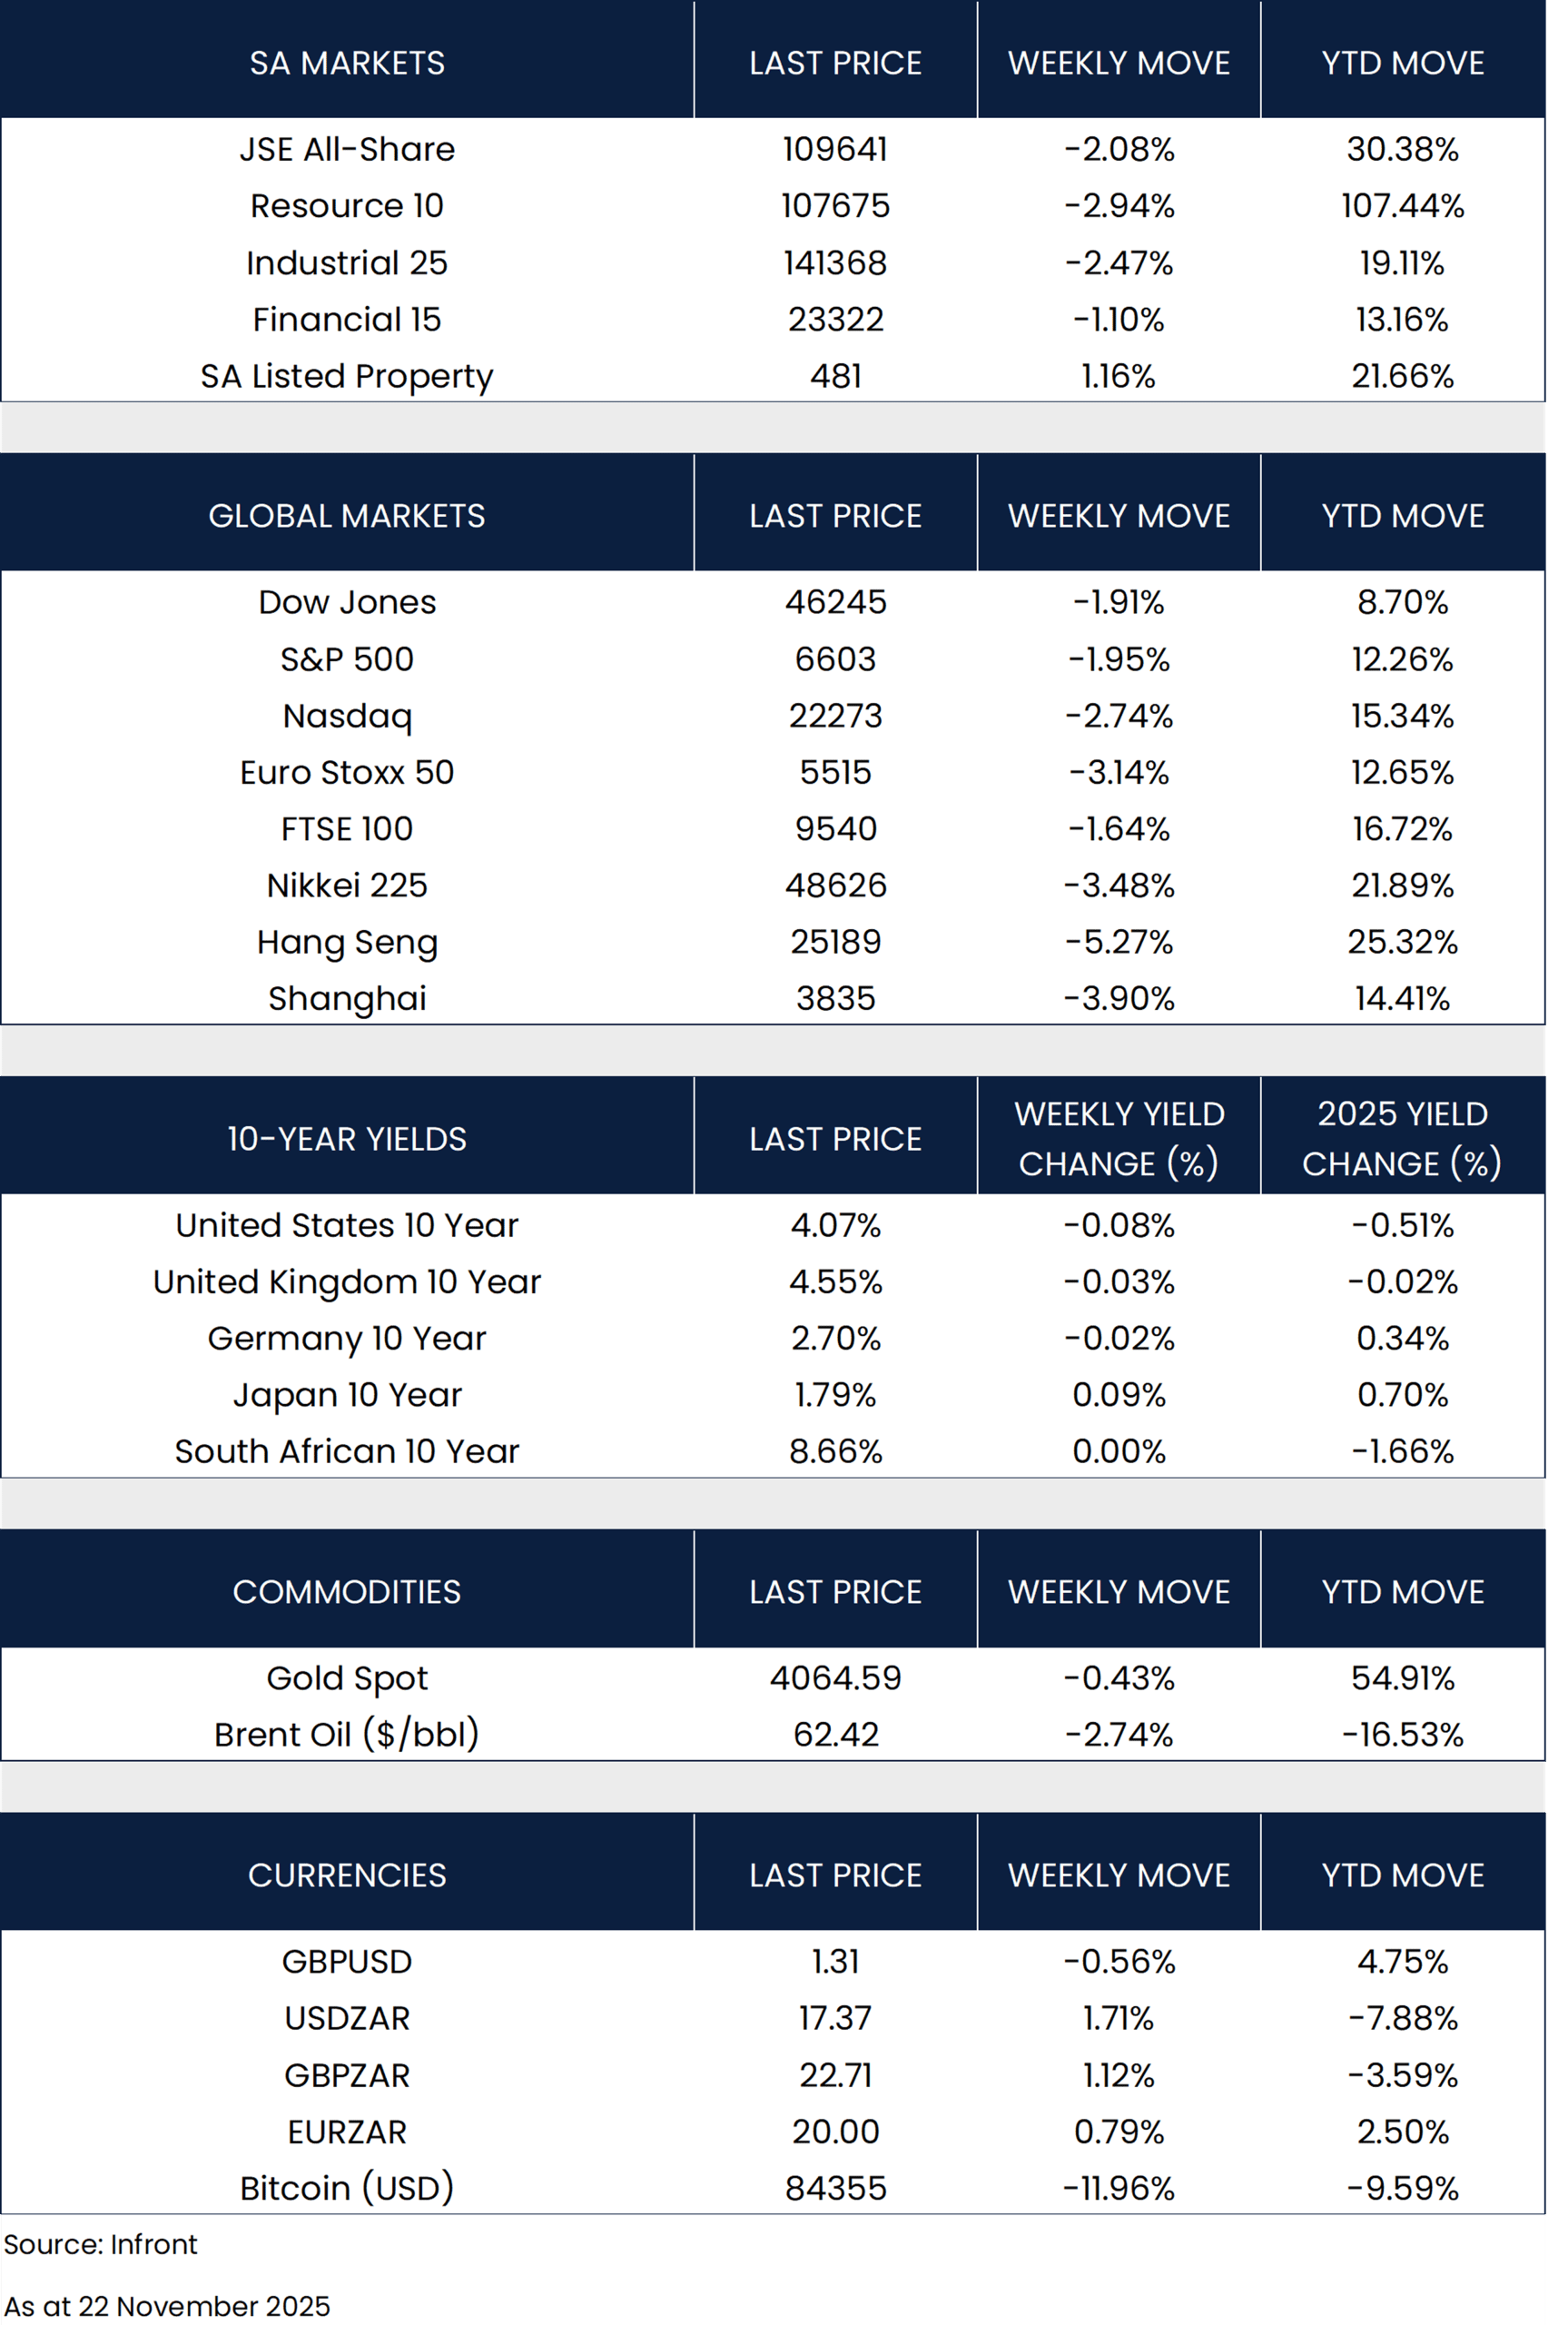Select the 2025 YIELD CHANGE (%) header

point(1402,1139)
